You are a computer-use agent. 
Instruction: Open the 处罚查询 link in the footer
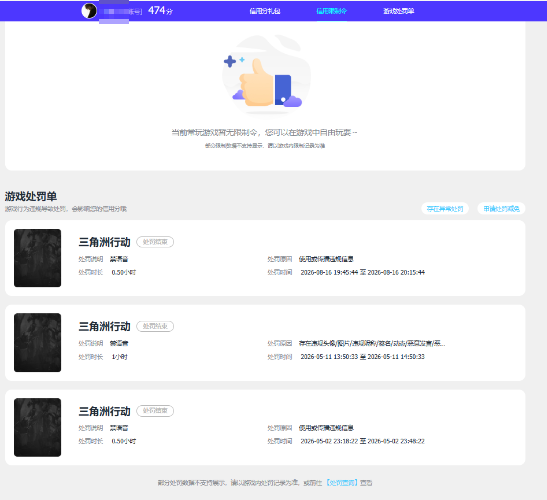click(342, 483)
